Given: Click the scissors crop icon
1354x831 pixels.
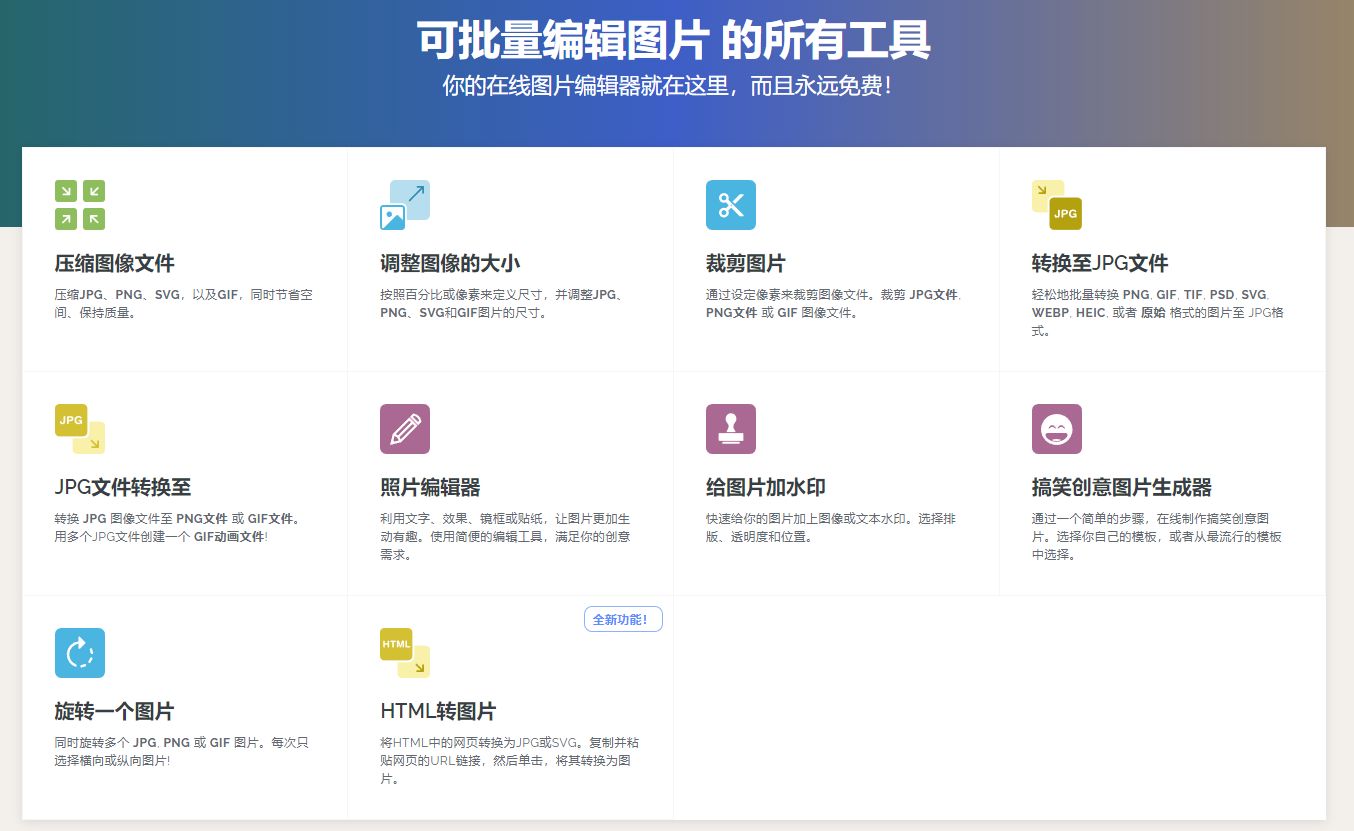Looking at the screenshot, I should tap(731, 205).
